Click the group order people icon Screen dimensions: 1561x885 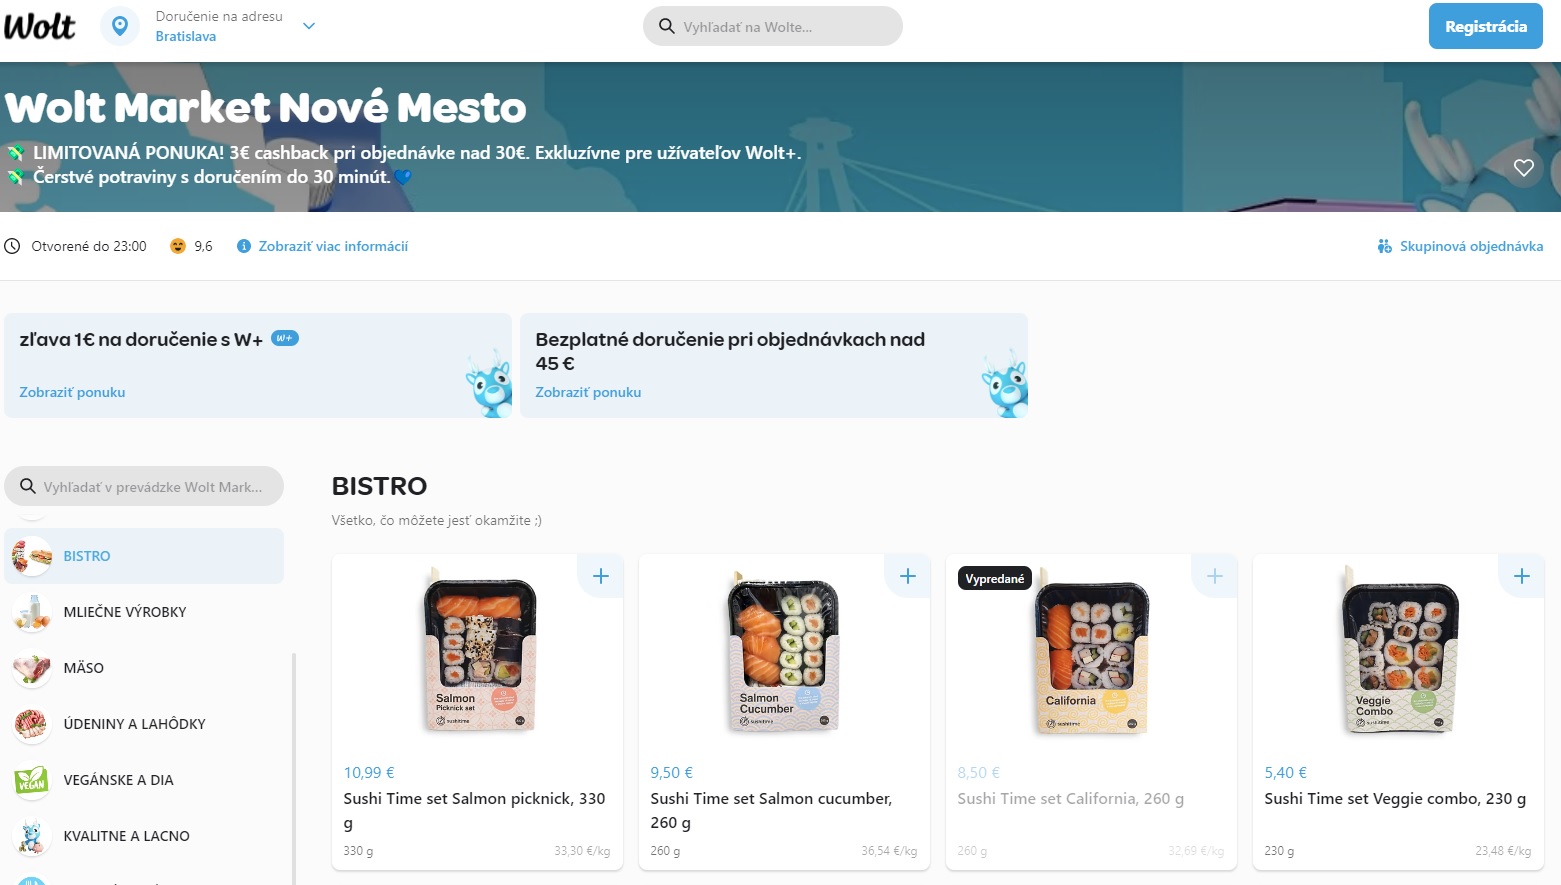point(1384,246)
